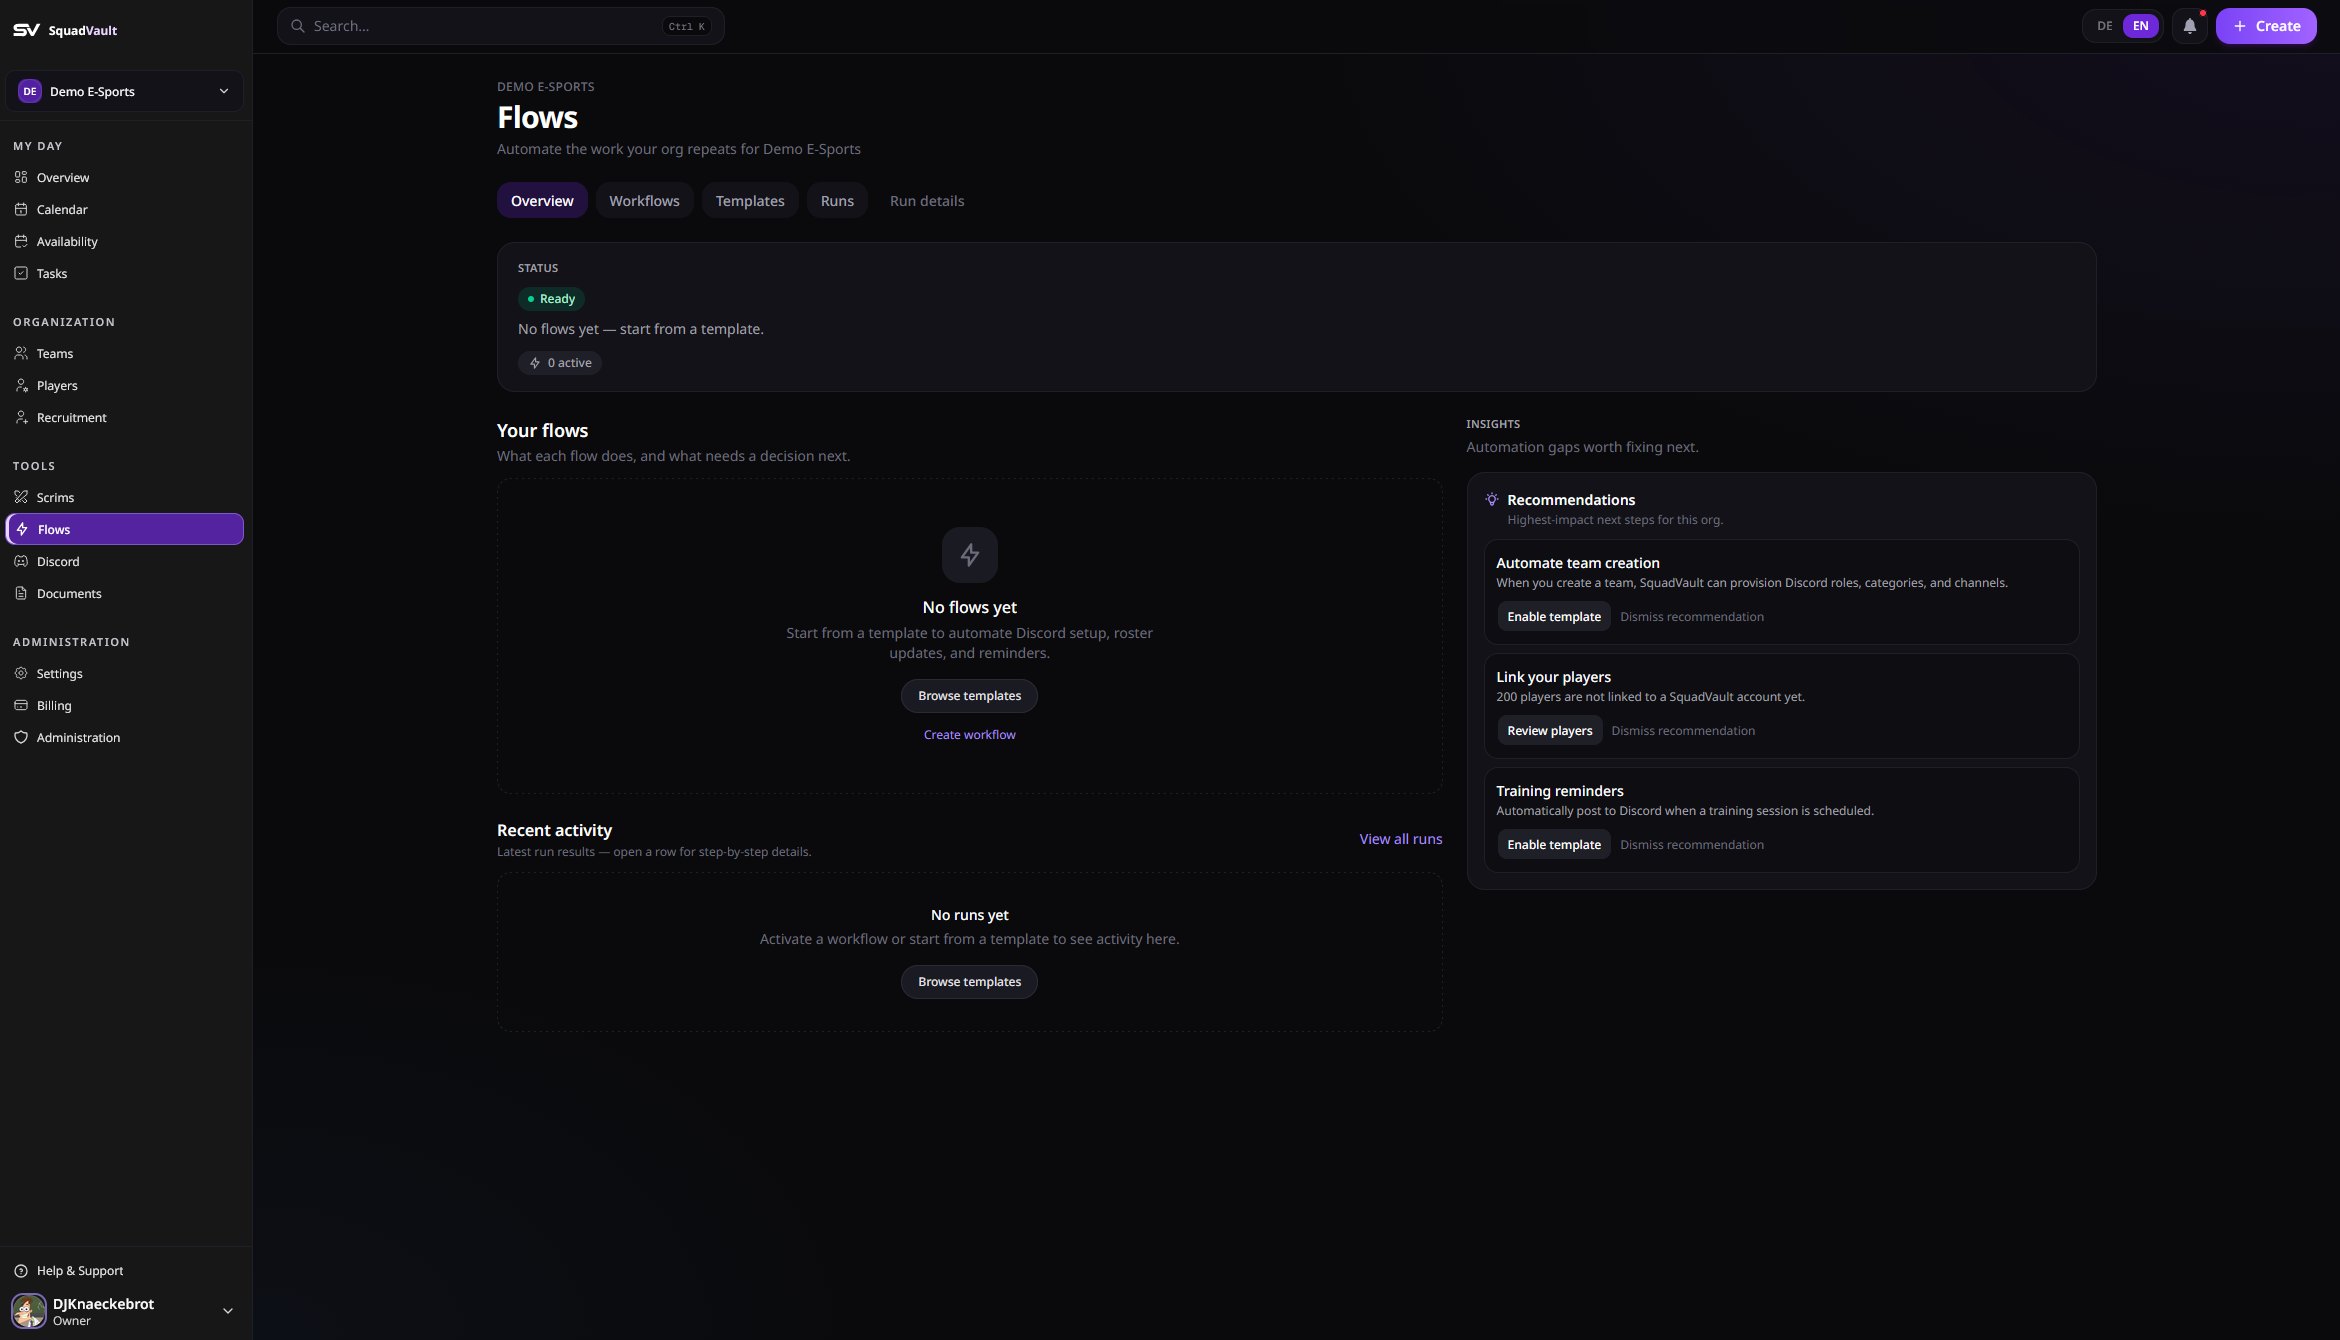The image size is (2340, 1340).
Task: Click the Owner role label
Action: coord(72,1321)
